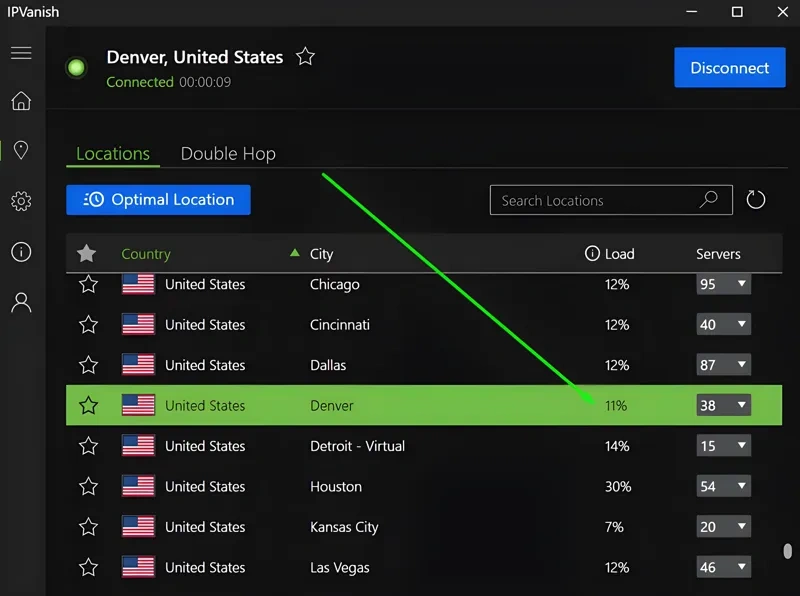Click the Optimal Location button
This screenshot has width=800, height=596.
(x=158, y=200)
